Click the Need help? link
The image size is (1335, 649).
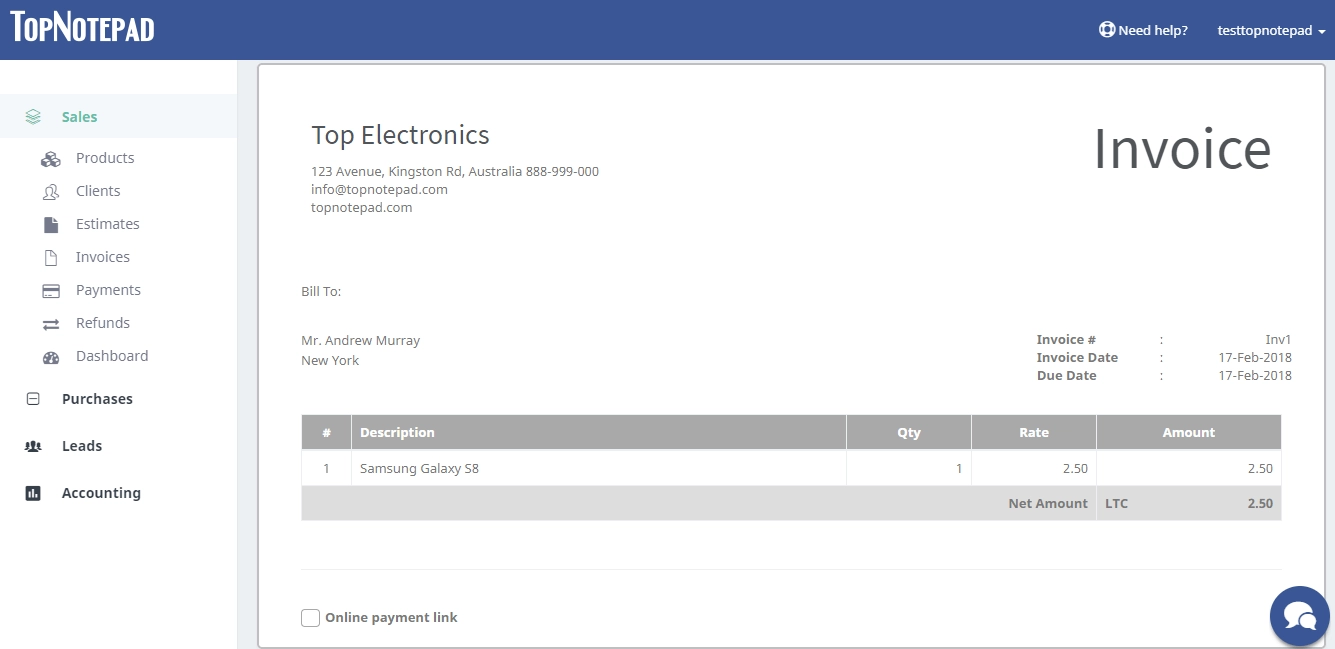1152,30
